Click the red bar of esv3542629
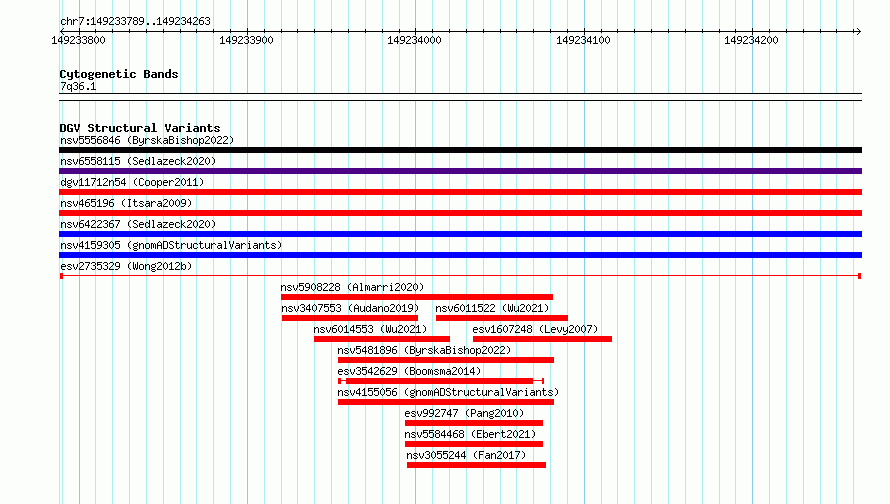Viewport: 890px width, 504px height. coord(440,381)
